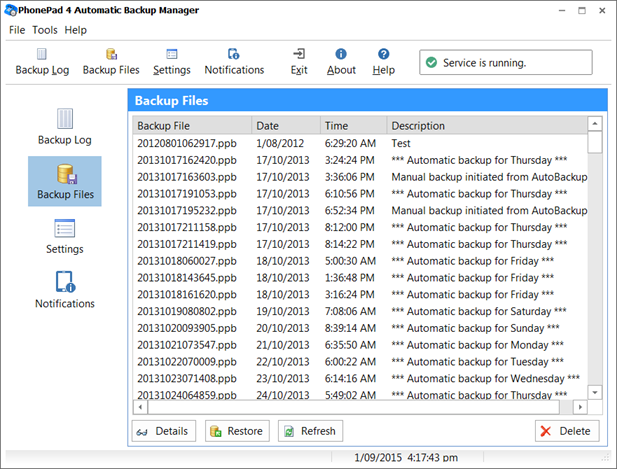The image size is (617, 469).
Task: Open the Help menu
Action: pyautogui.click(x=76, y=30)
